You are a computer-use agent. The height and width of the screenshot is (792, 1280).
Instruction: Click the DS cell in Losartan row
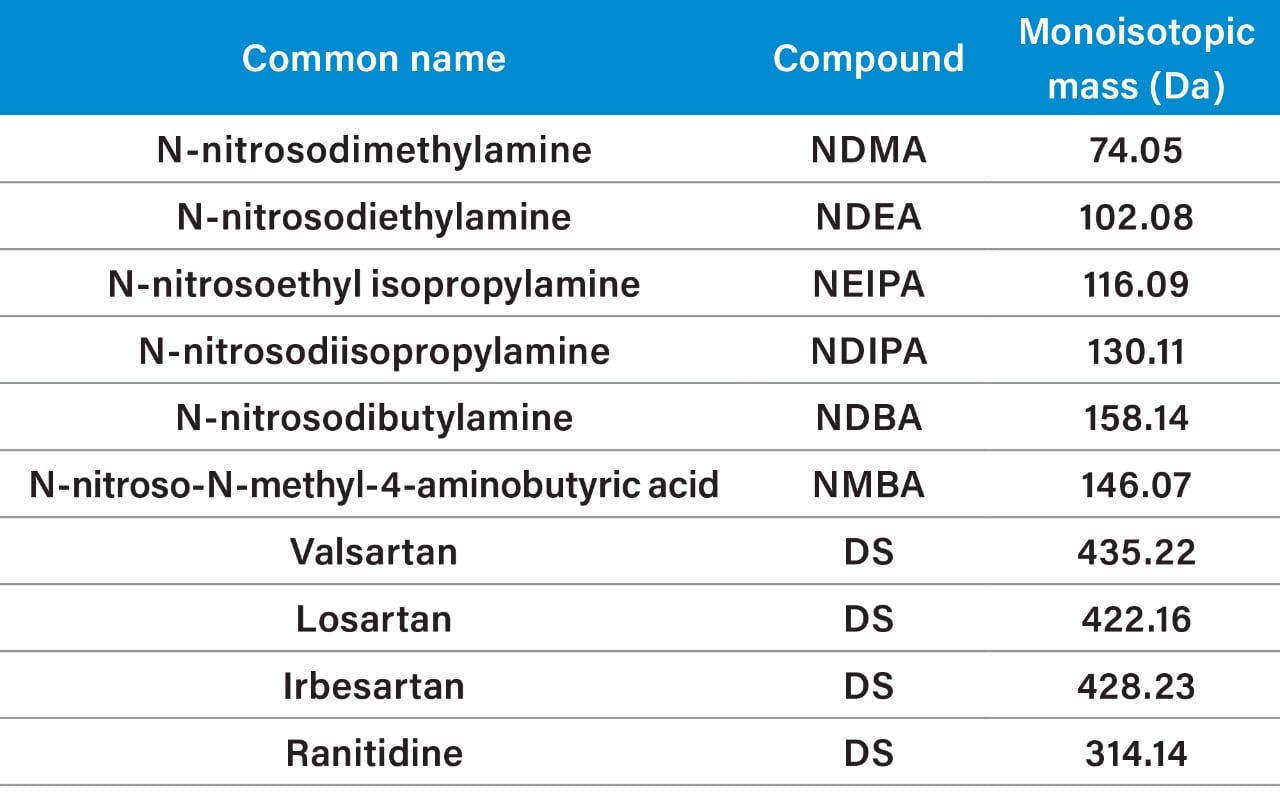tap(868, 619)
